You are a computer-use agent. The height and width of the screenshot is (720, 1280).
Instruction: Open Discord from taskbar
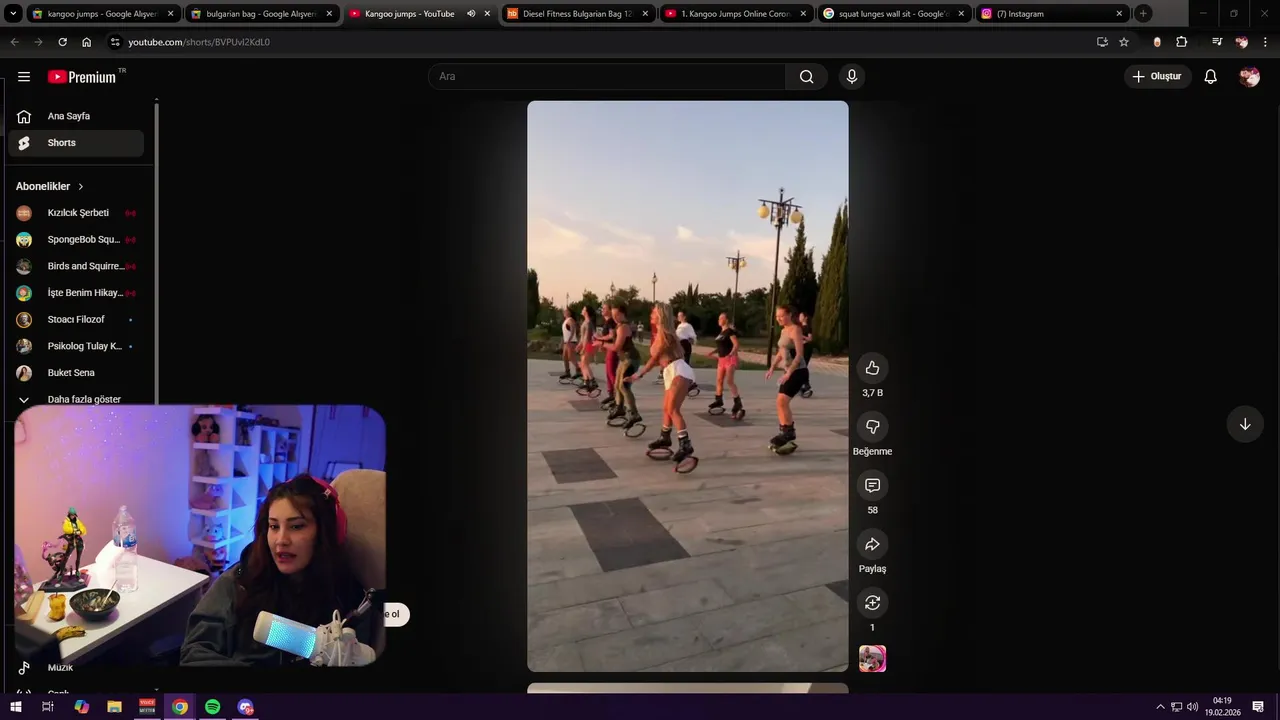(245, 707)
